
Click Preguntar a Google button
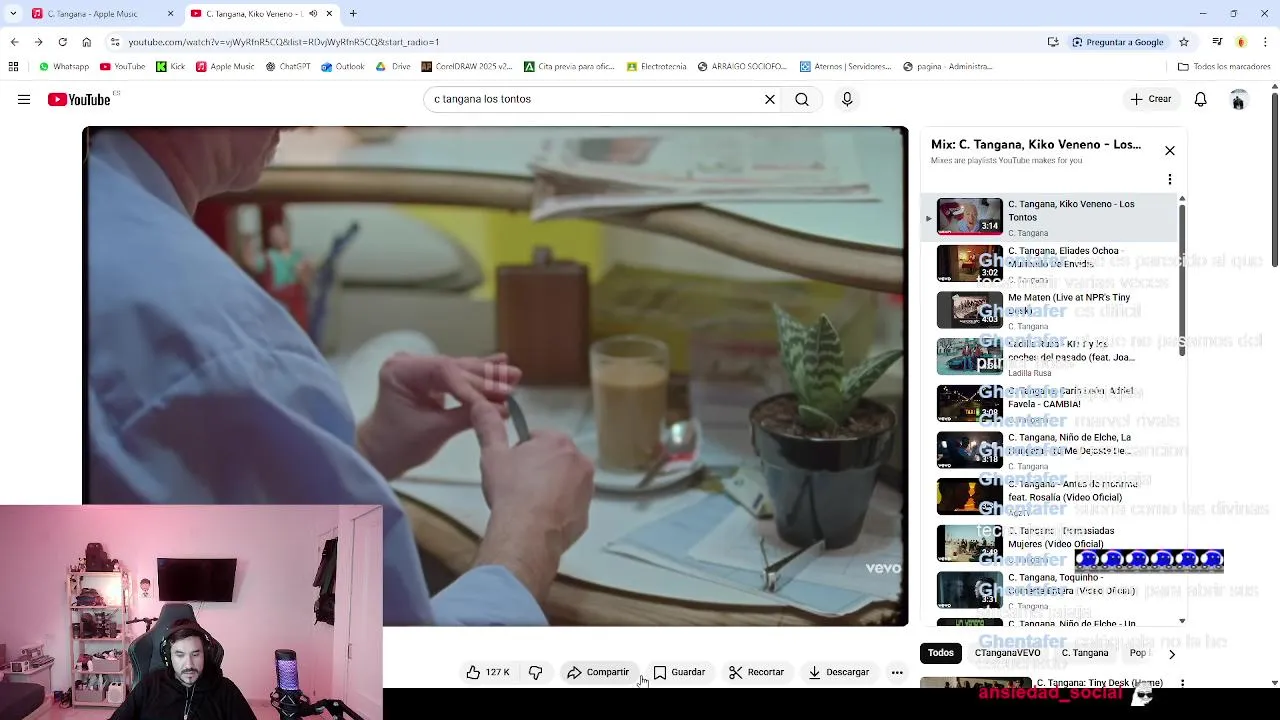(1118, 42)
